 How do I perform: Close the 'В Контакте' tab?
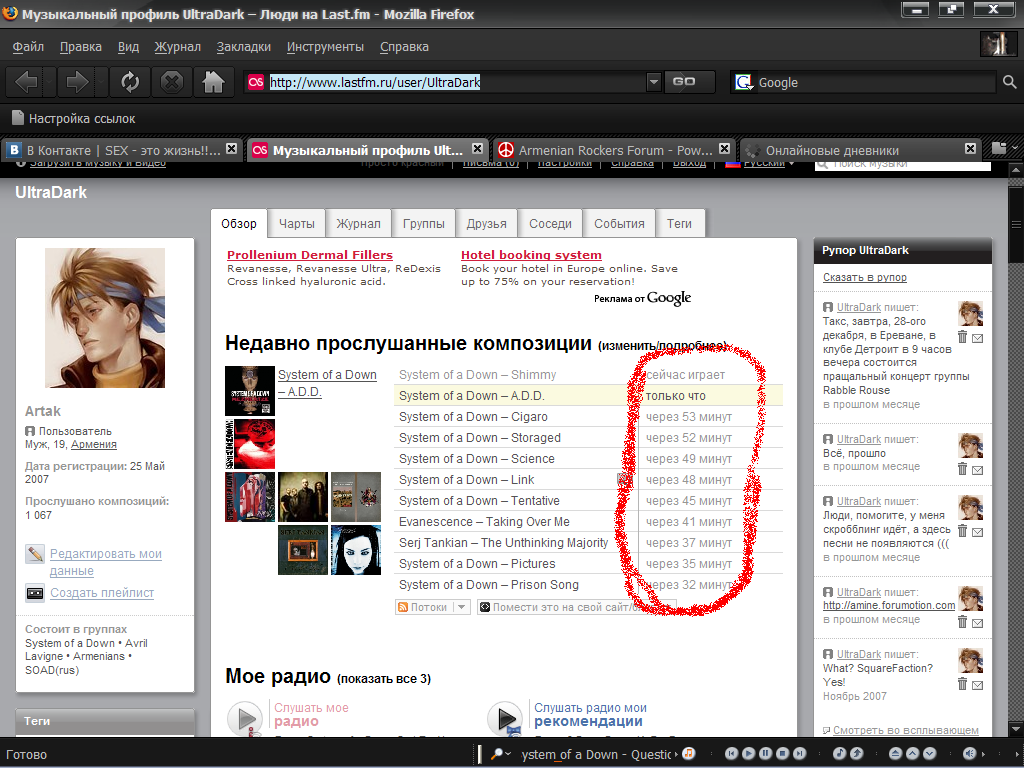(x=231, y=149)
